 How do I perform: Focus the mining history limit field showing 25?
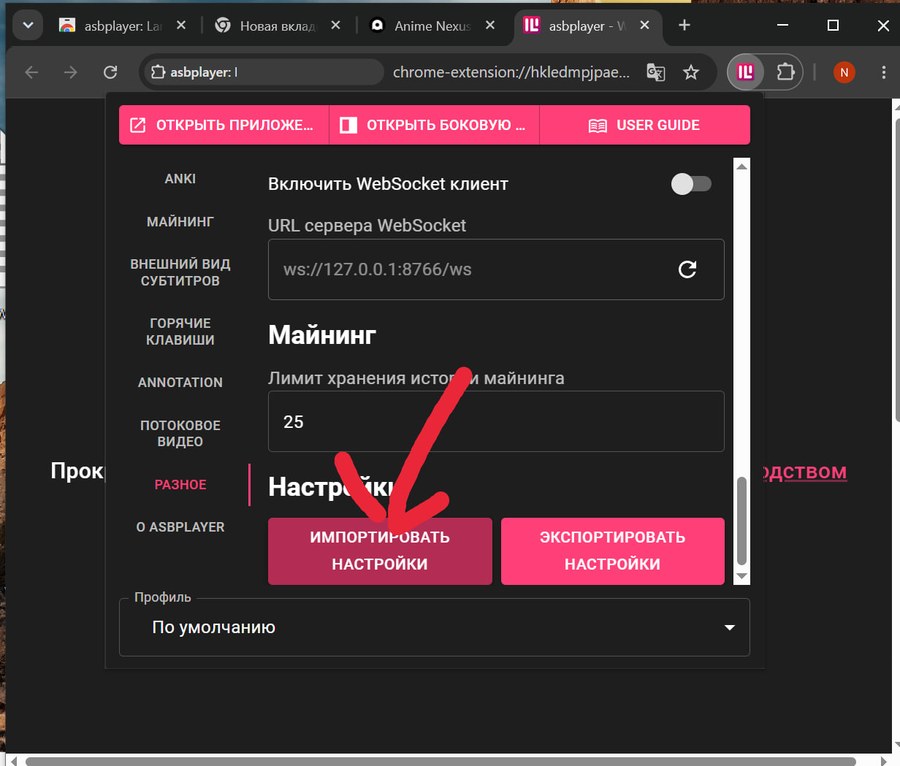pyautogui.click(x=496, y=422)
